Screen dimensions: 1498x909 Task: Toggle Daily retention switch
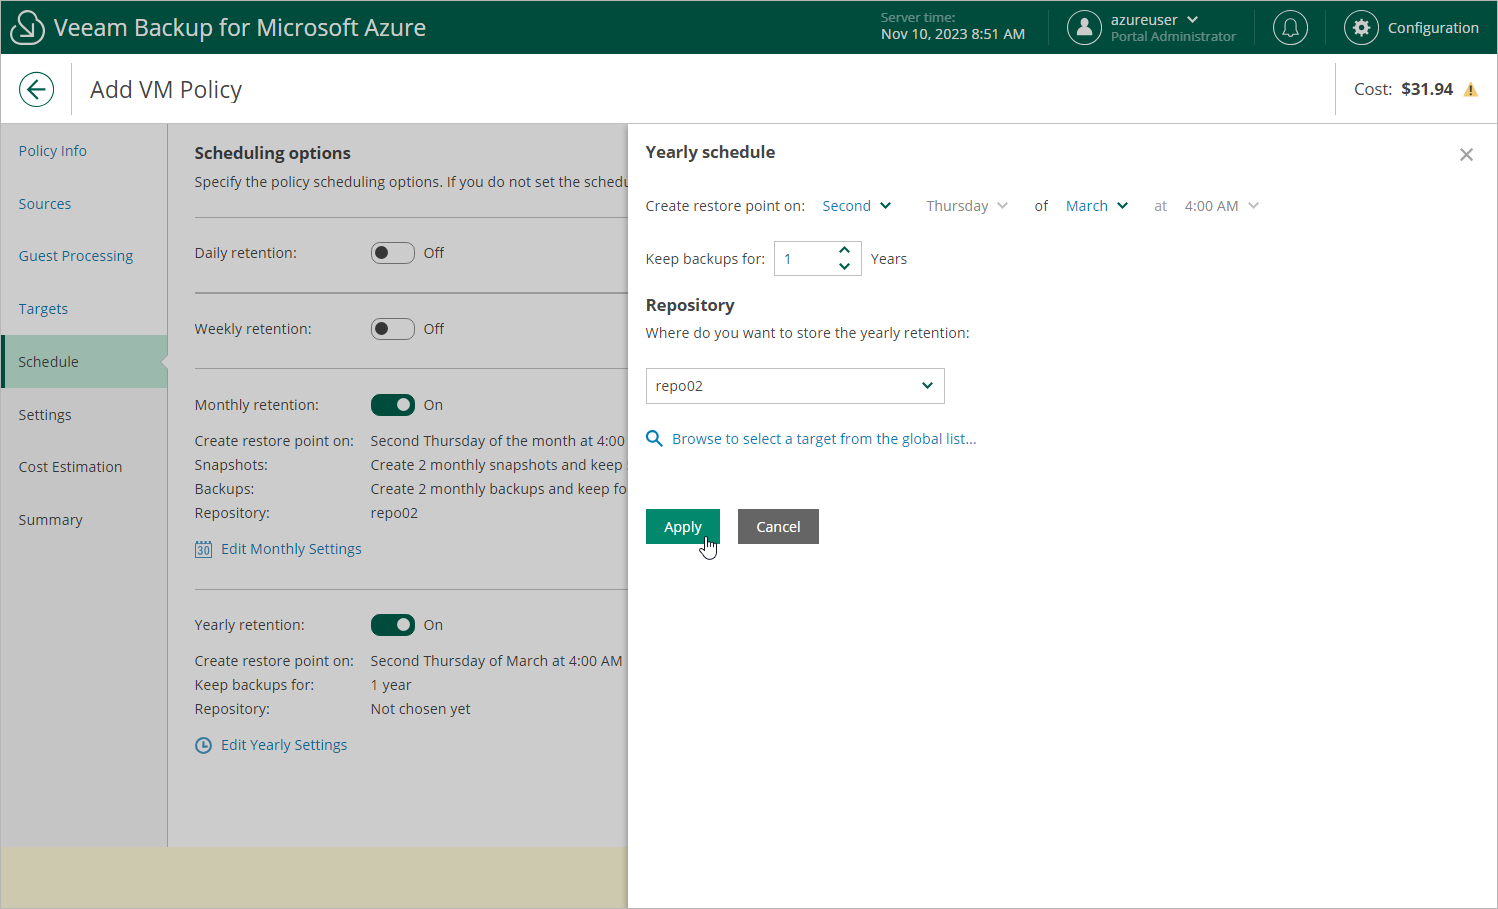click(393, 253)
